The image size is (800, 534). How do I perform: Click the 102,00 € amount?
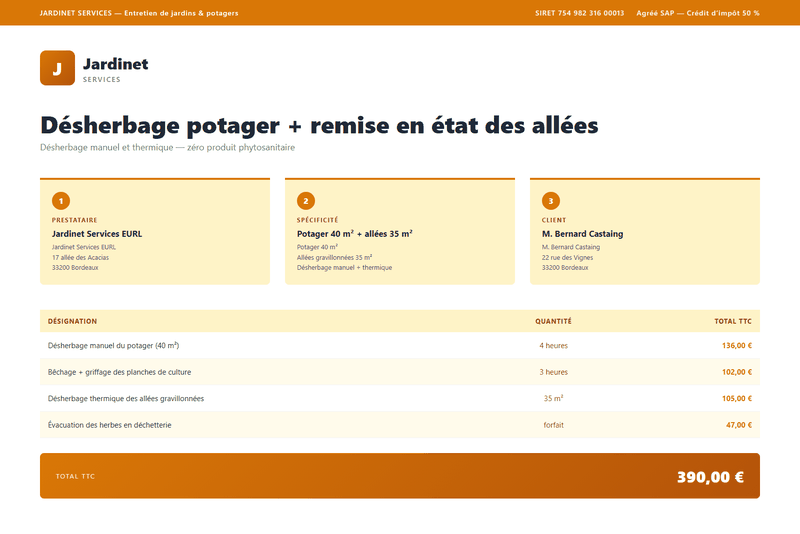[x=737, y=372]
